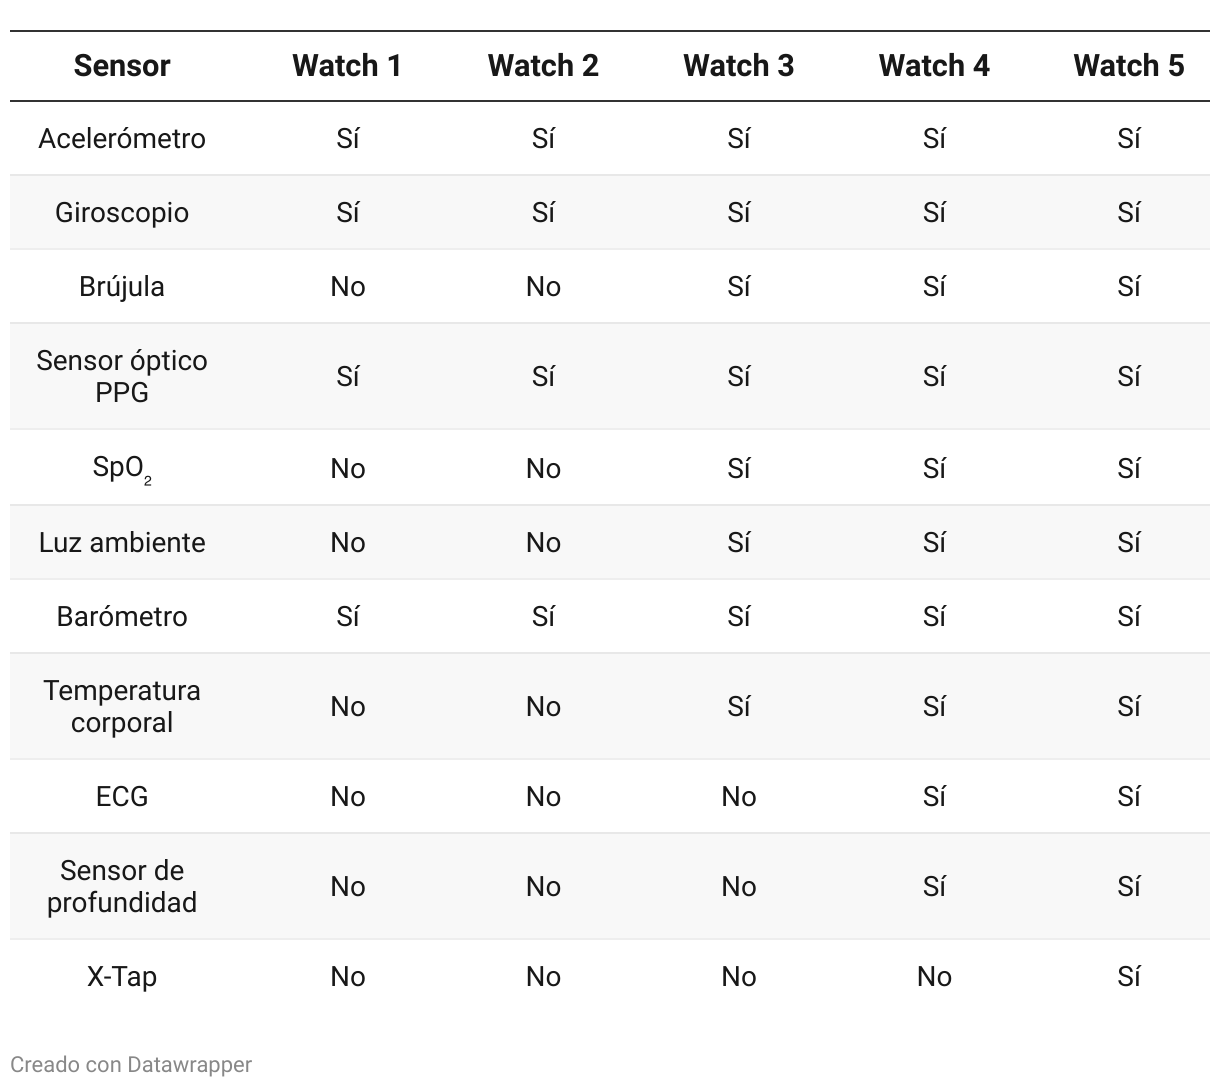Click the ECG row label
This screenshot has height=1088, width=1220.
122,796
